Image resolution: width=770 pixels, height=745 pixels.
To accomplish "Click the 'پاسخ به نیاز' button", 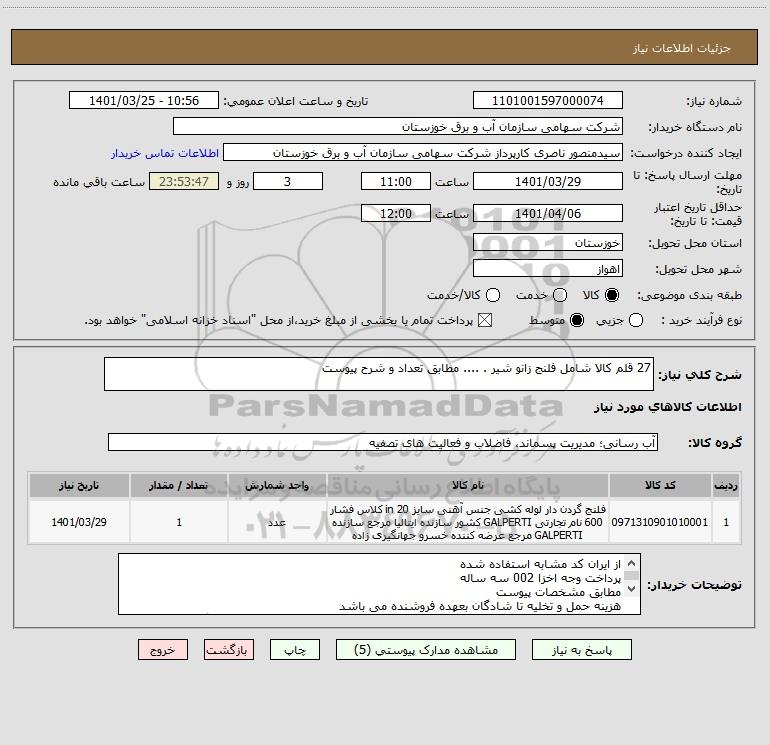I will tap(581, 650).
